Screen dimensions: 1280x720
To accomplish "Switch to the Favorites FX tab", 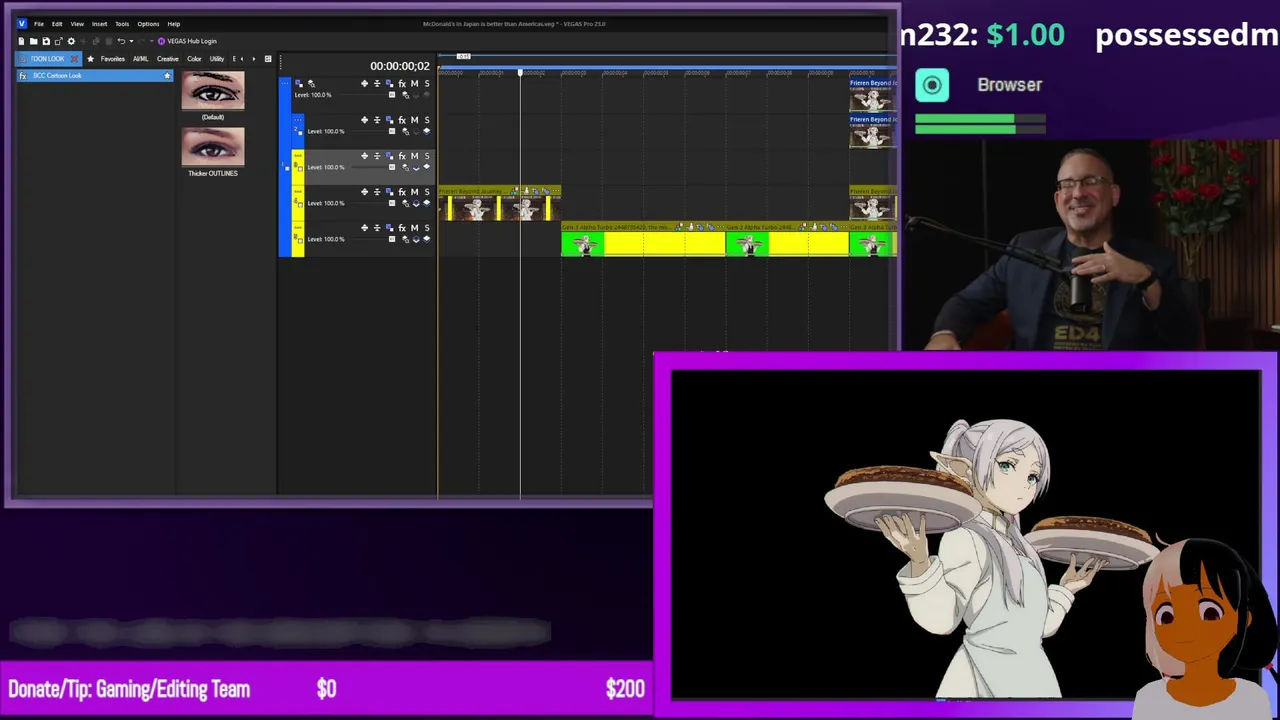I will pyautogui.click(x=113, y=59).
